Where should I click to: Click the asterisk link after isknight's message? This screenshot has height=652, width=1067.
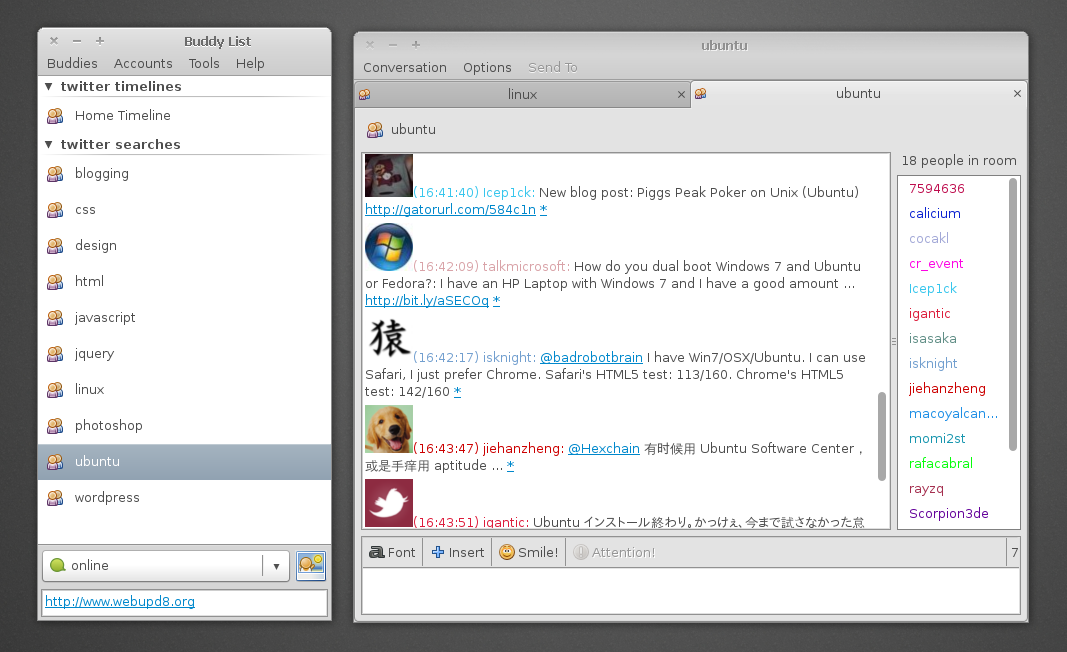(x=457, y=391)
